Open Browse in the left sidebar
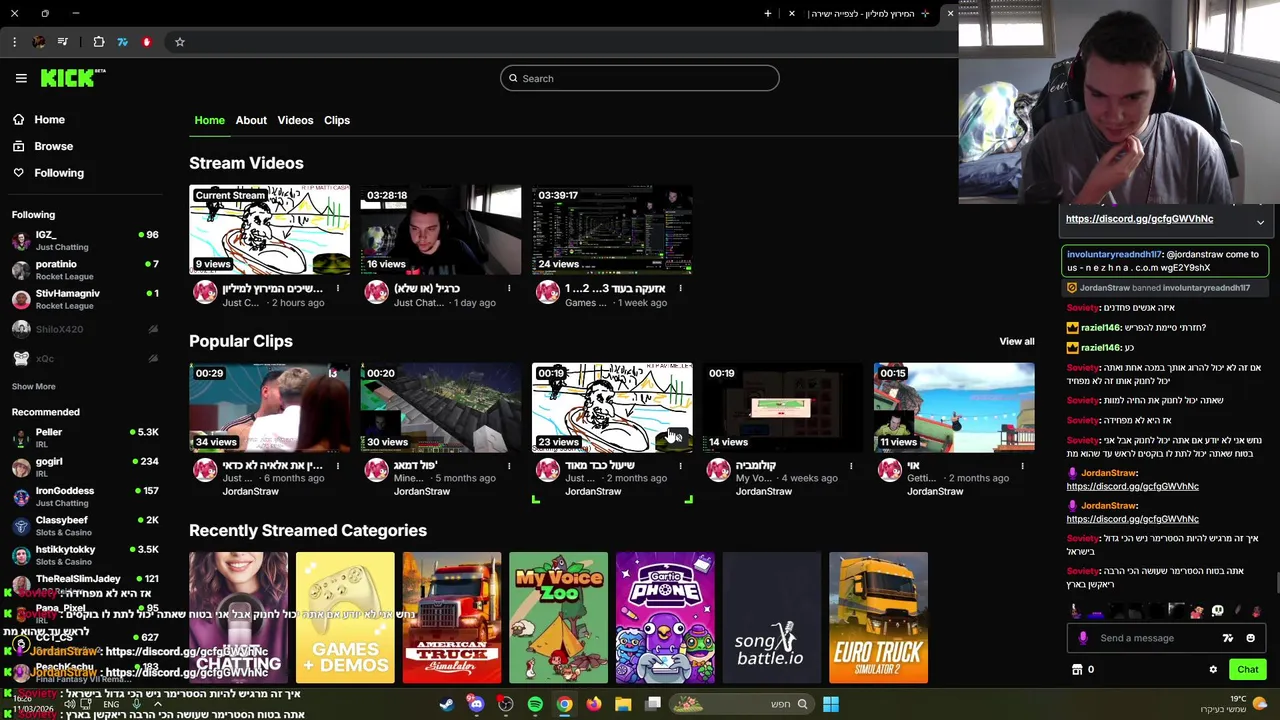The width and height of the screenshot is (1280, 720). [43, 146]
